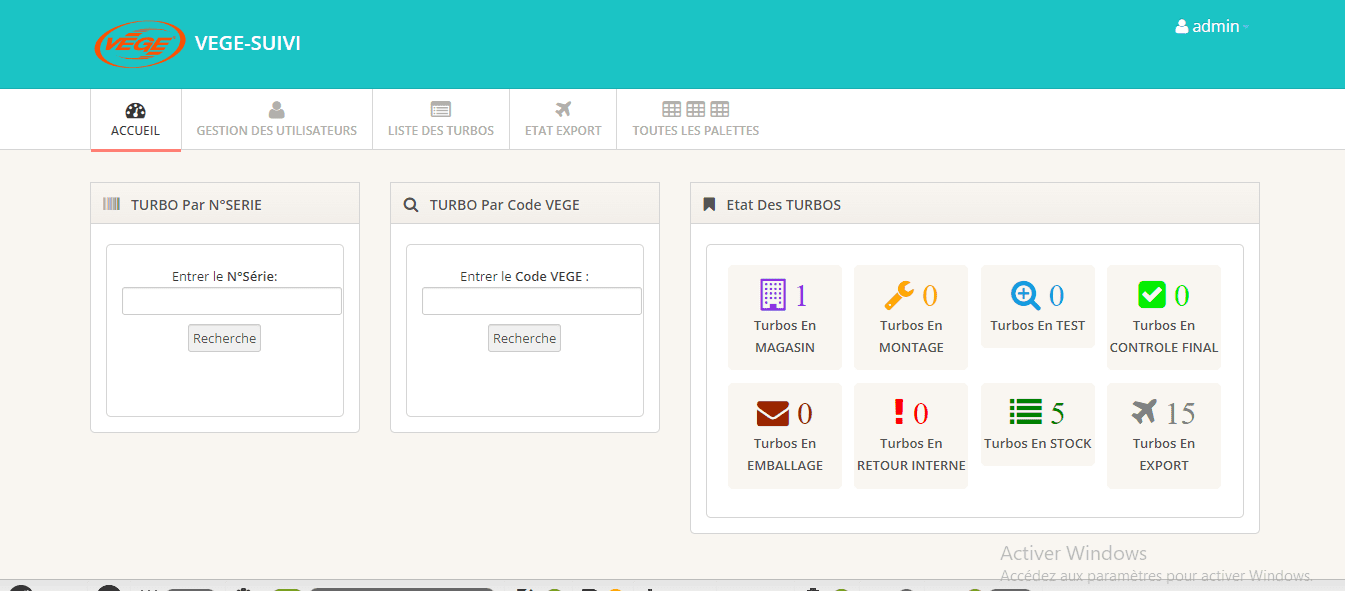
Task: Switch to LISTE DES TURBOS tab
Action: coord(441,120)
